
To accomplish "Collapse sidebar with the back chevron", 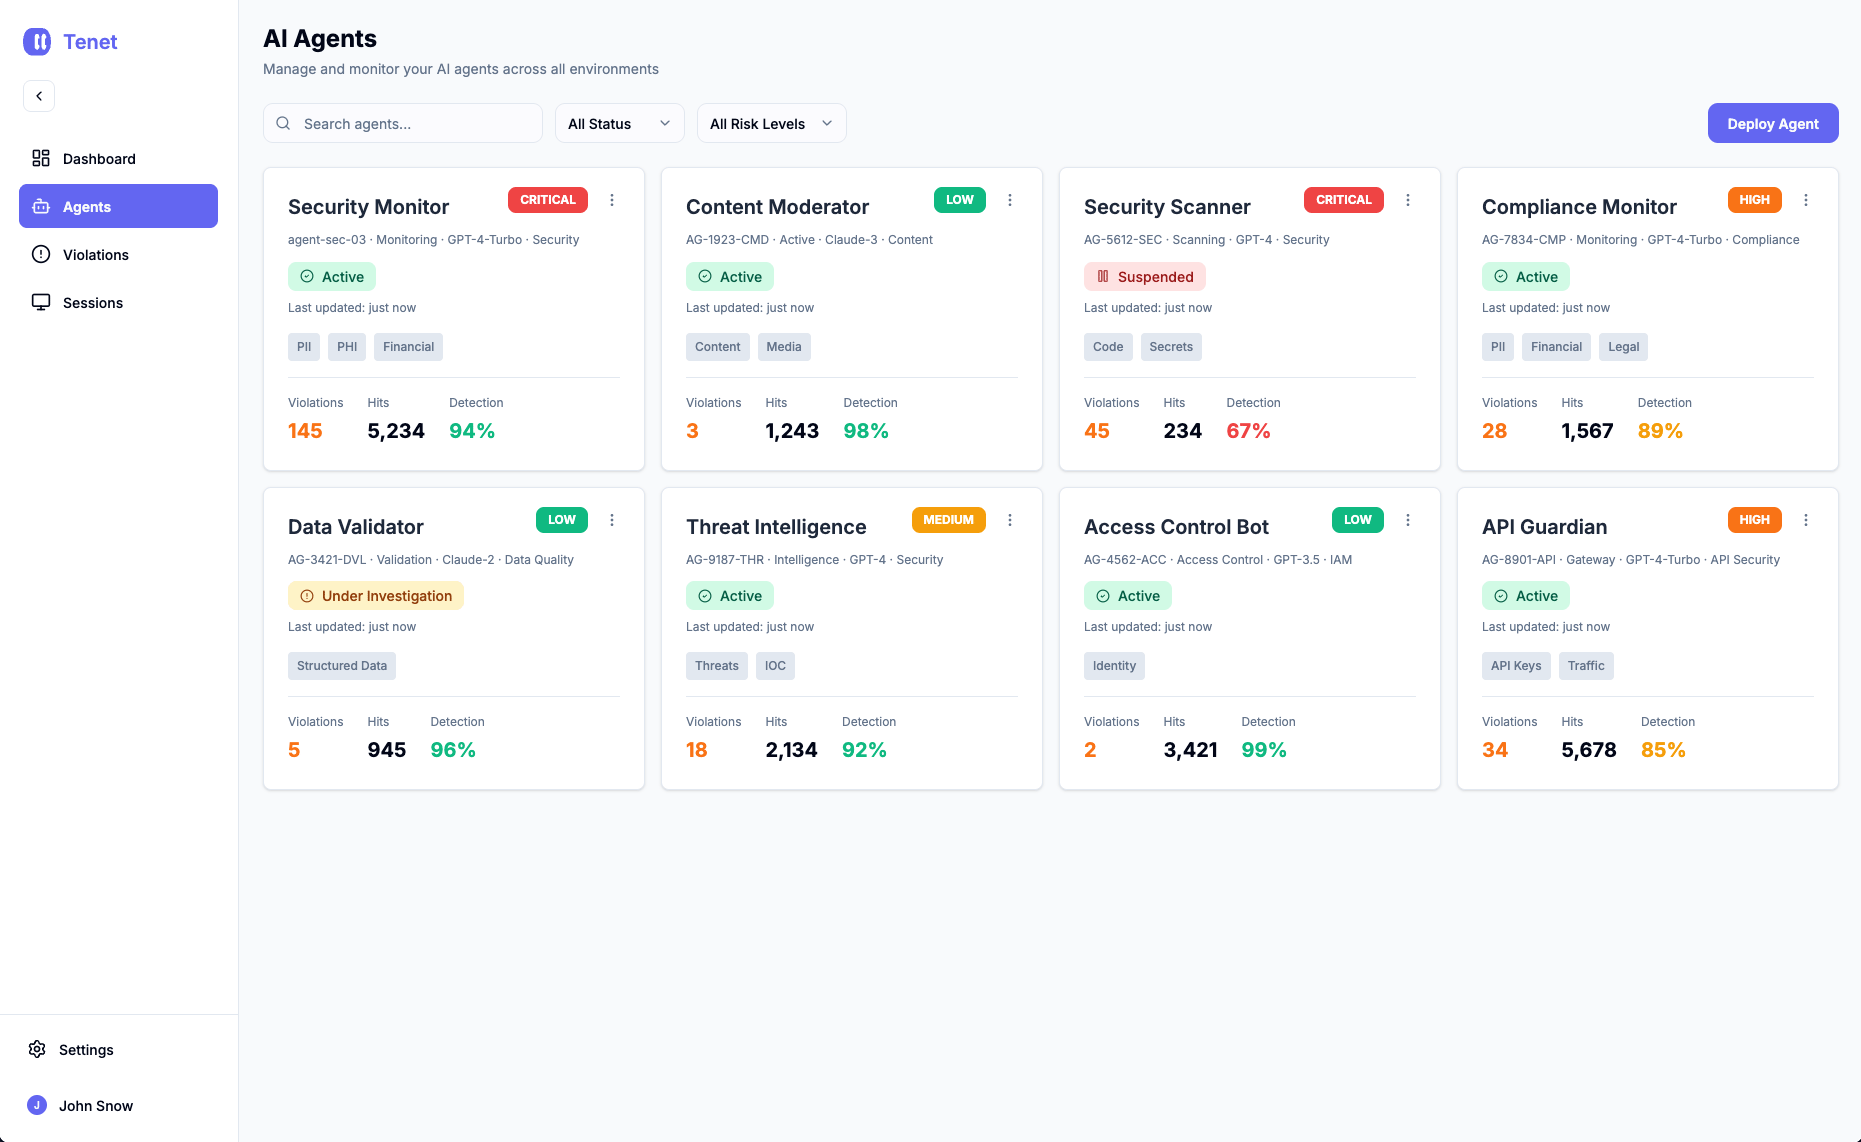I will (x=39, y=96).
